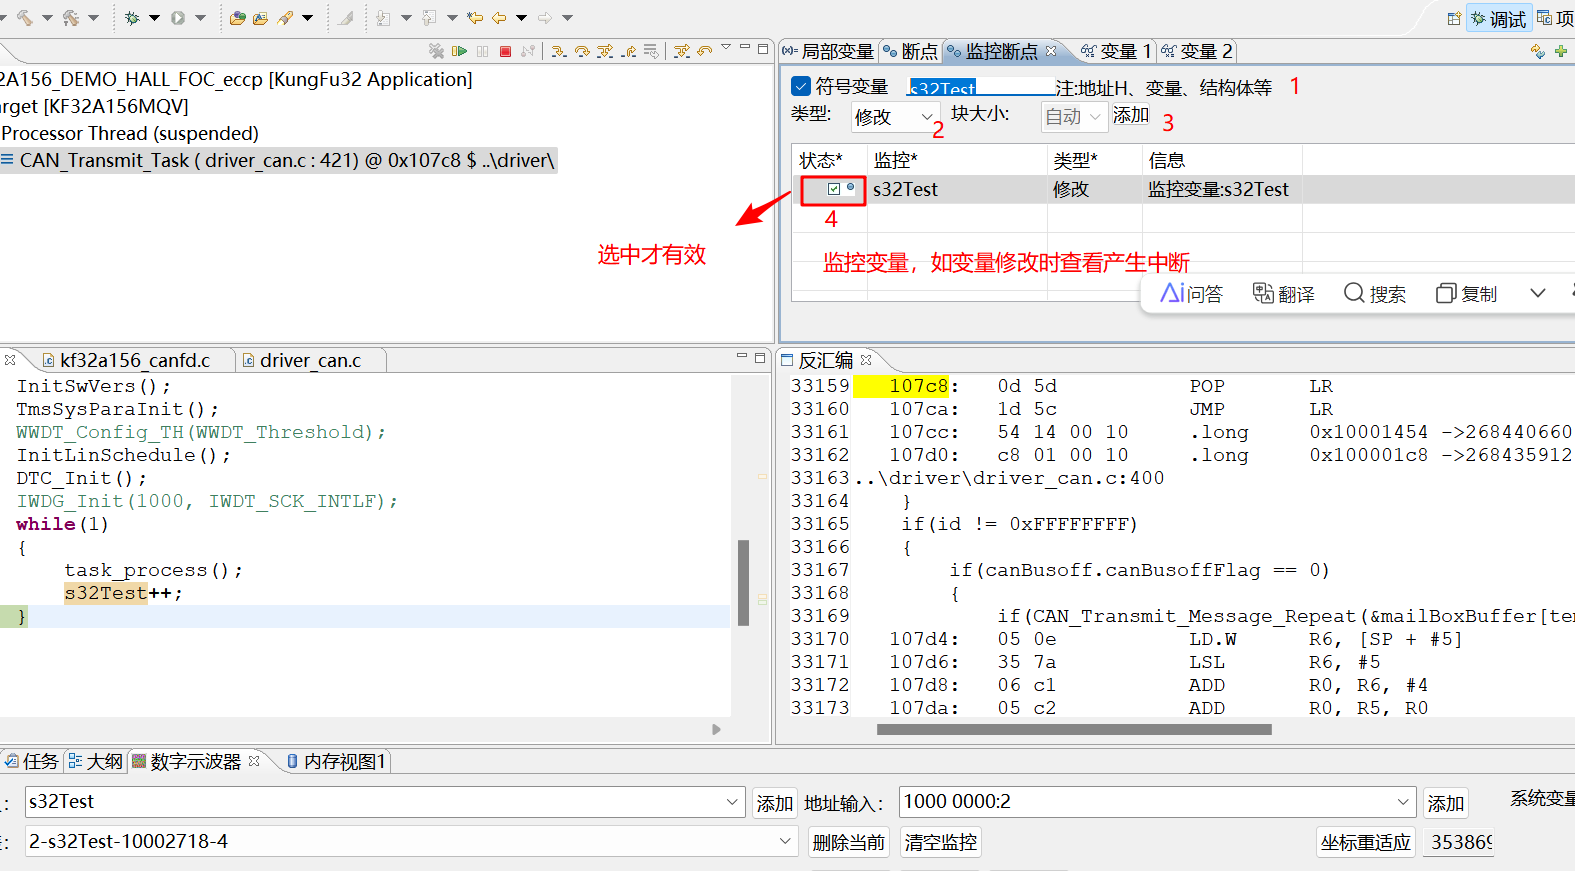Switch to the 变量 2 tab
Screen dimensions: 1575x871
coord(1197,51)
